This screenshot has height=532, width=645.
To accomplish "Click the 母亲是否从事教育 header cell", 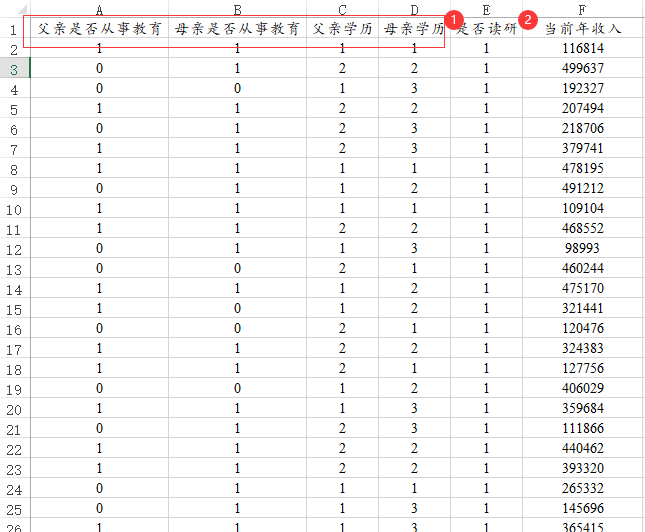I will pyautogui.click(x=237, y=29).
